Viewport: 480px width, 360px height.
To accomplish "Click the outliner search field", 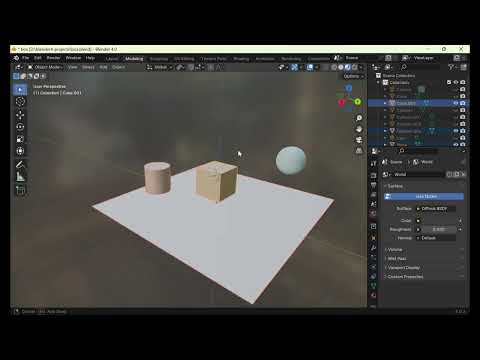I will [x=421, y=67].
